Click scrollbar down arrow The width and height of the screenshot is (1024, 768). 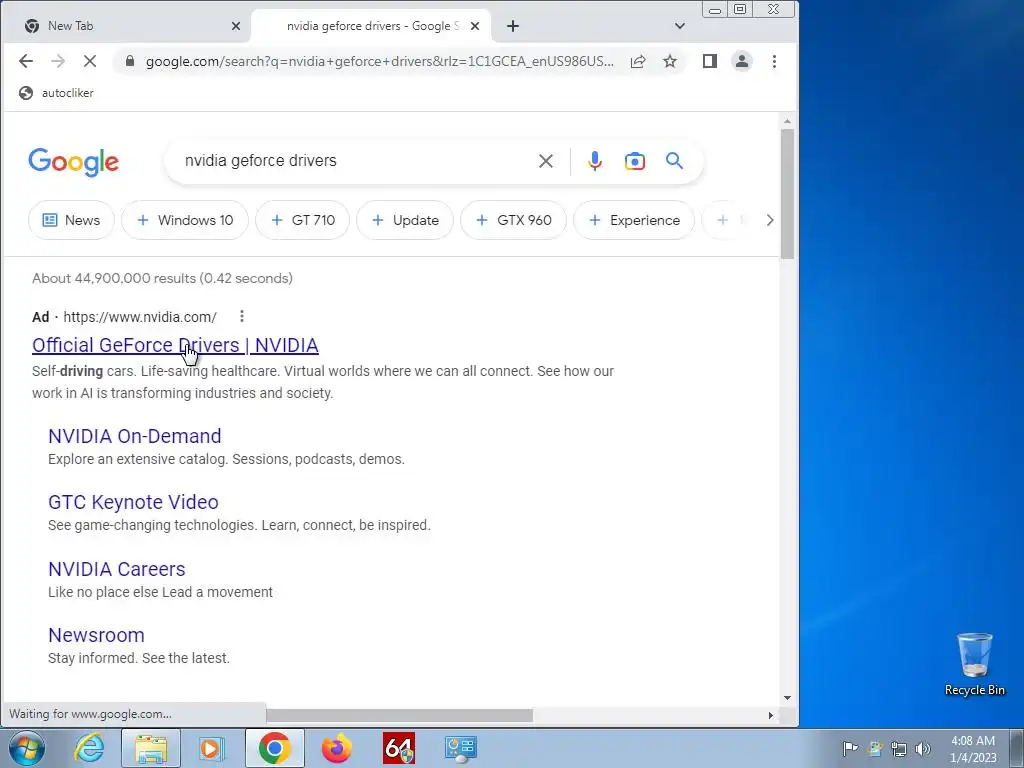pos(787,698)
